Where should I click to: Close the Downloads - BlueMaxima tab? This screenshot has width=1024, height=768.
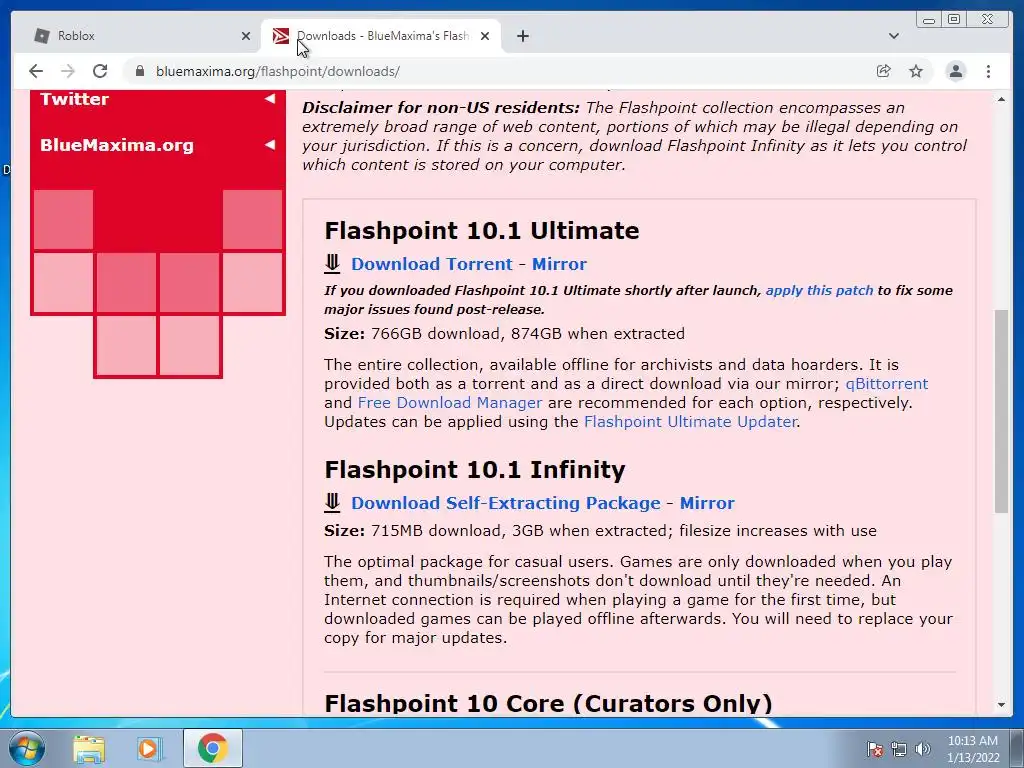pos(485,36)
